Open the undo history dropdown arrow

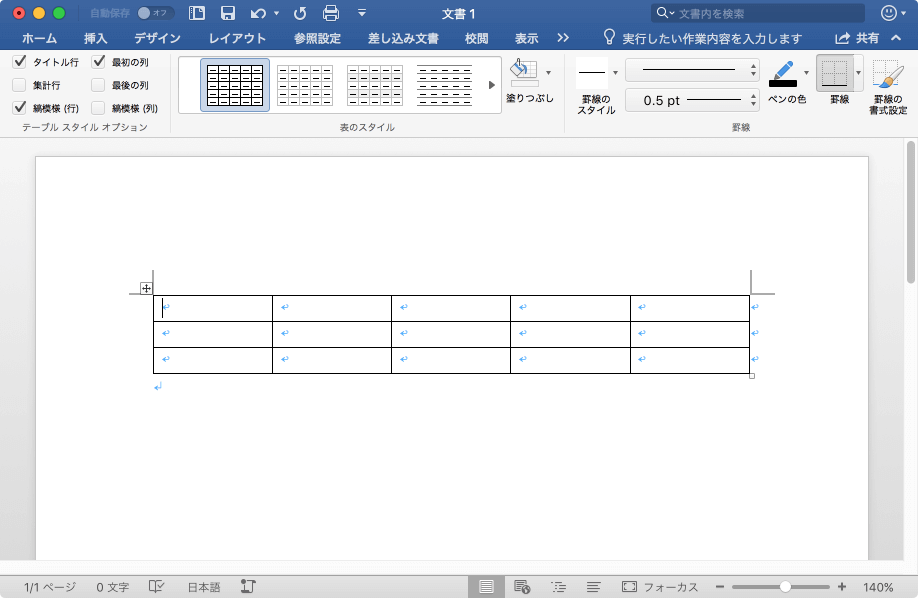[x=276, y=13]
